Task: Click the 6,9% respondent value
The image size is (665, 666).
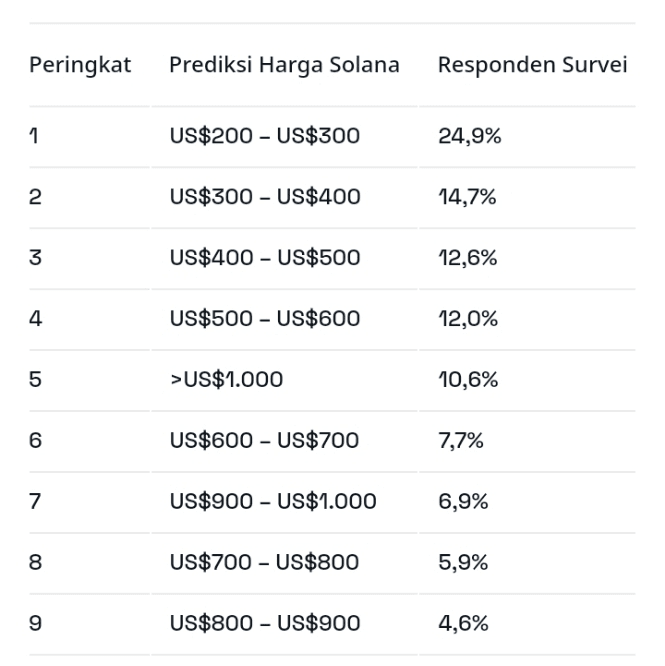Action: [x=463, y=502]
